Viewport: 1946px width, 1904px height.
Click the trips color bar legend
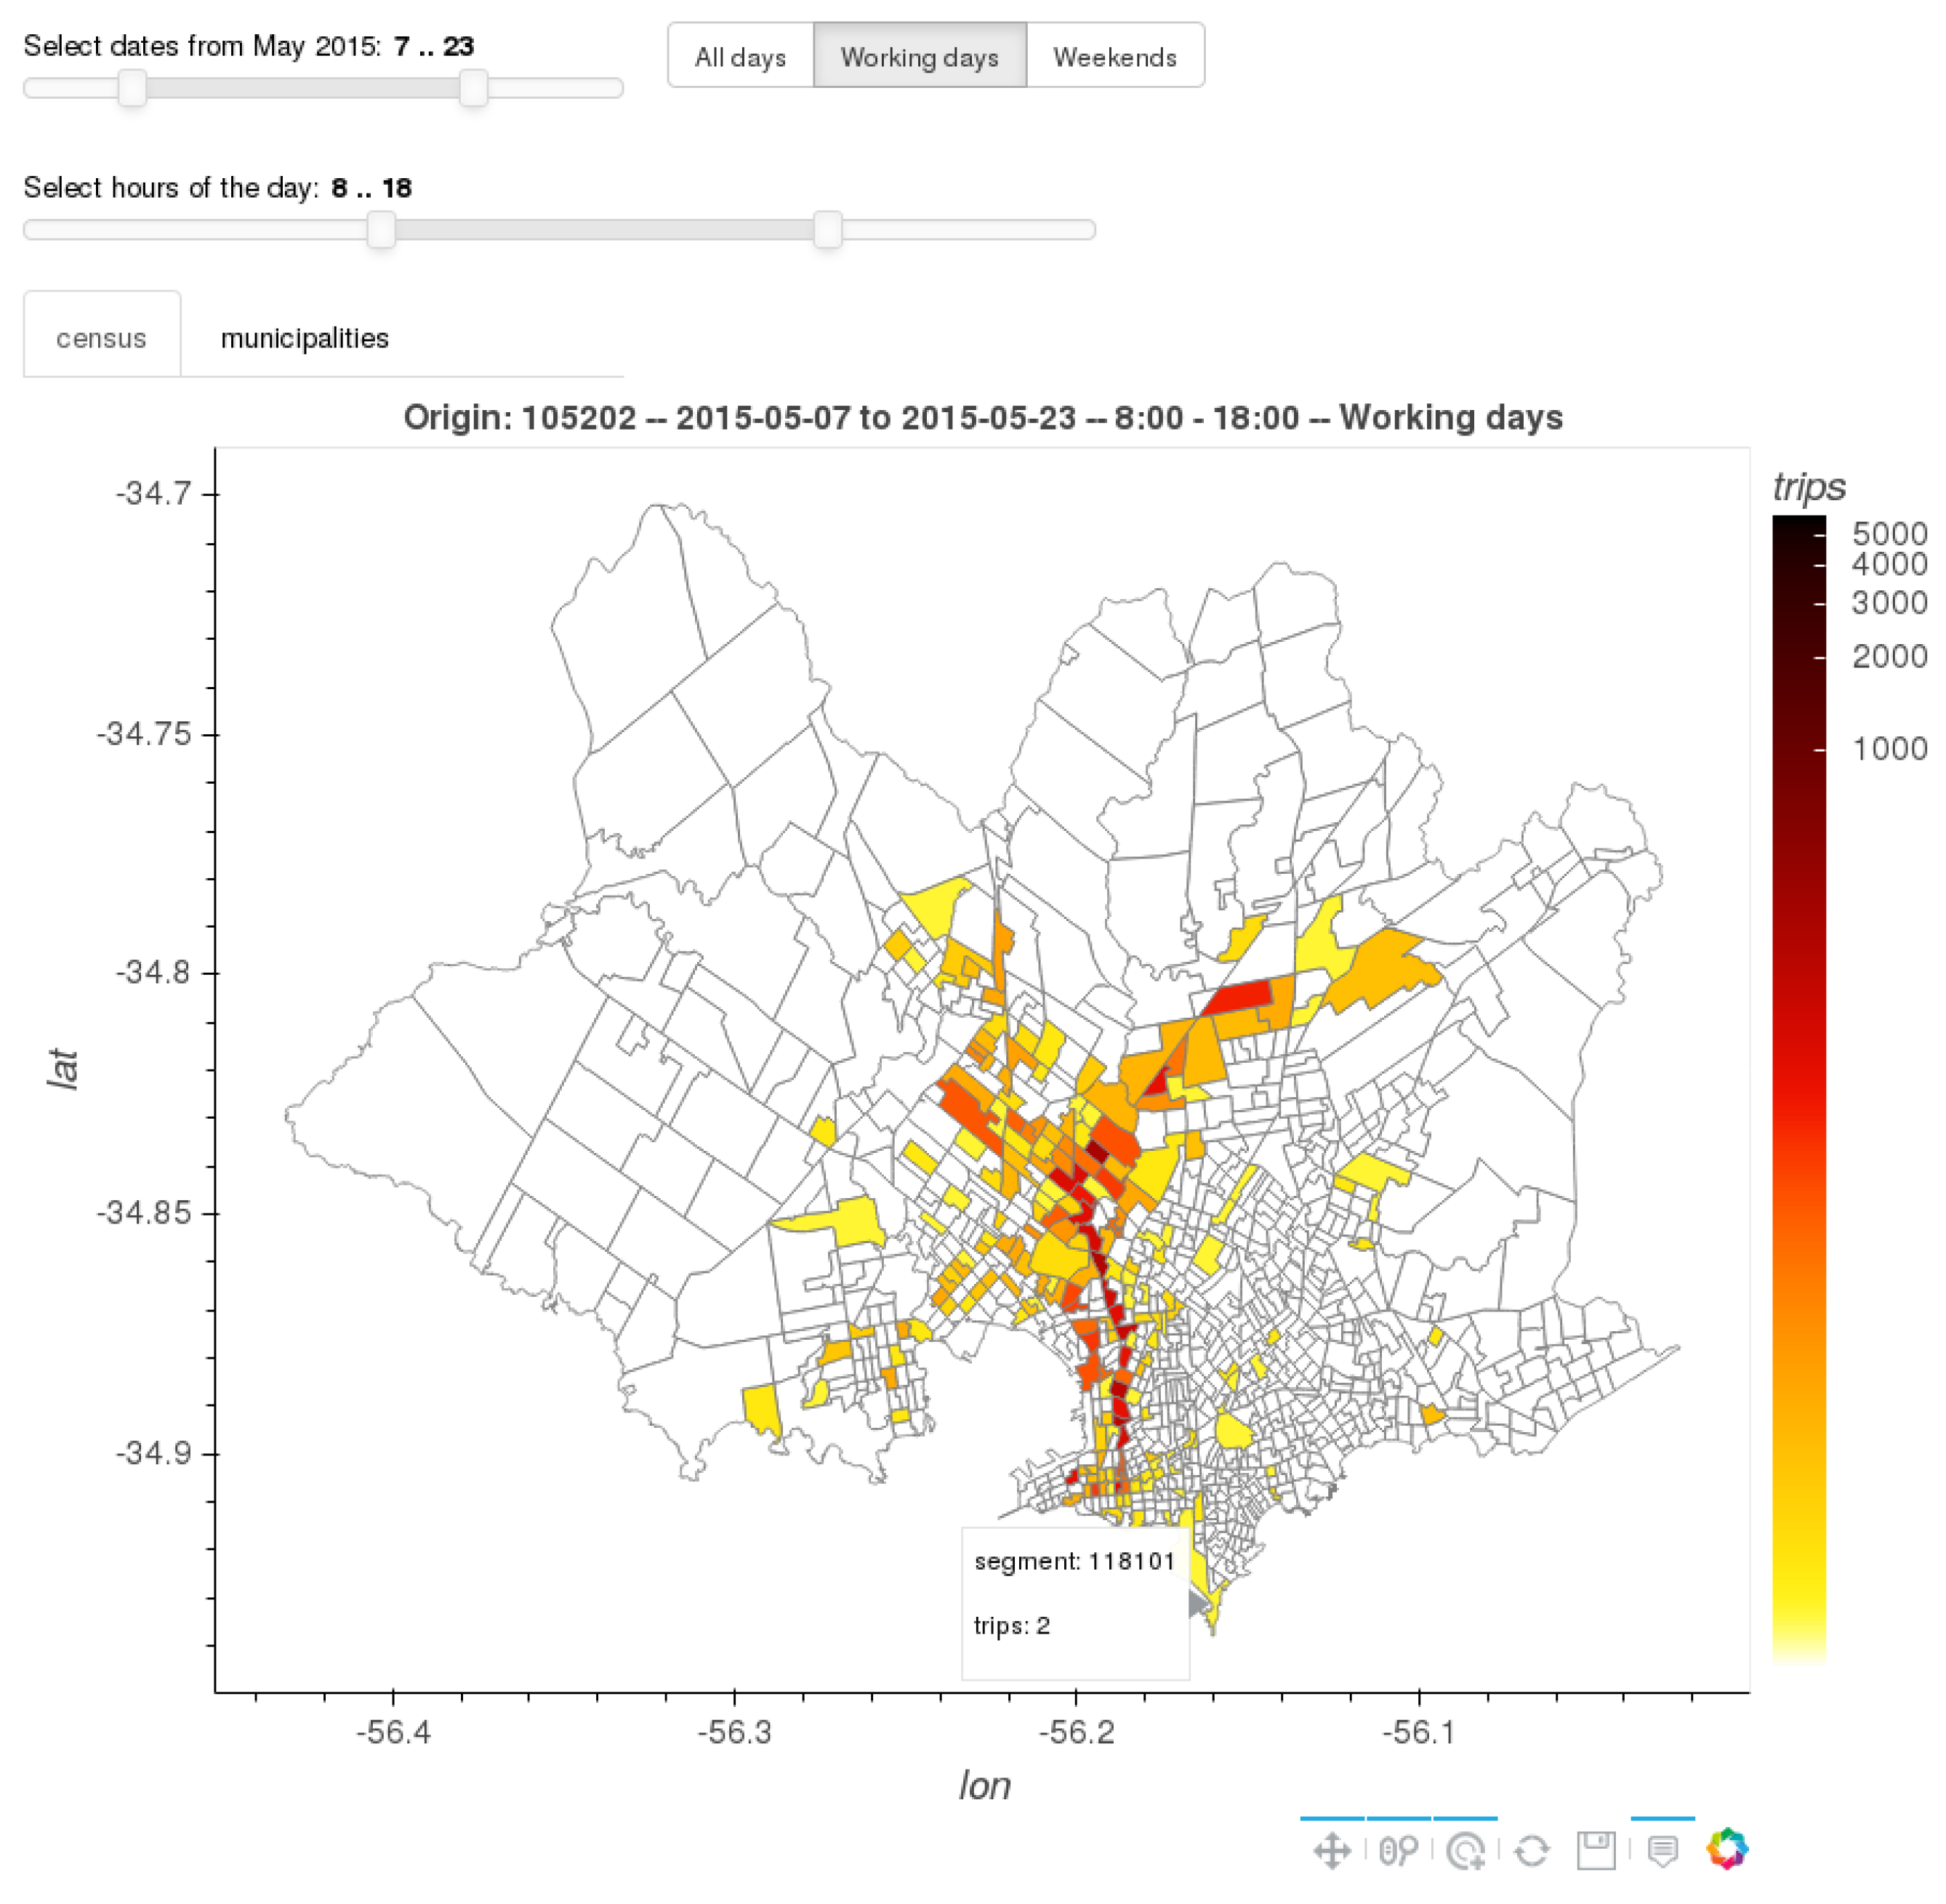click(x=1798, y=1090)
